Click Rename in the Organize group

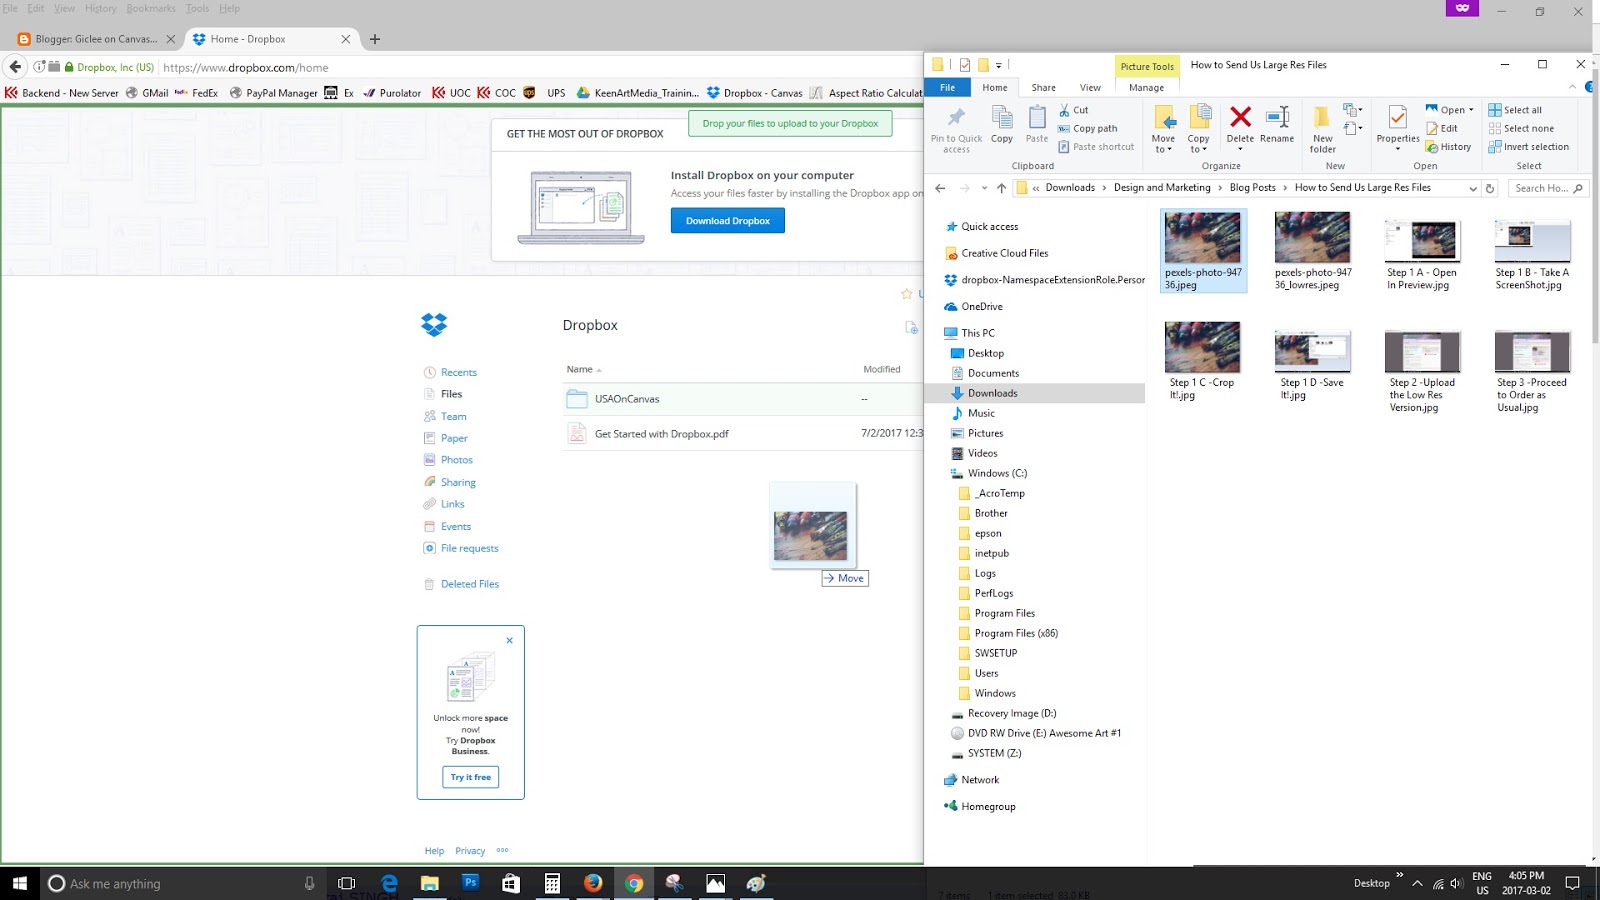pos(1277,124)
